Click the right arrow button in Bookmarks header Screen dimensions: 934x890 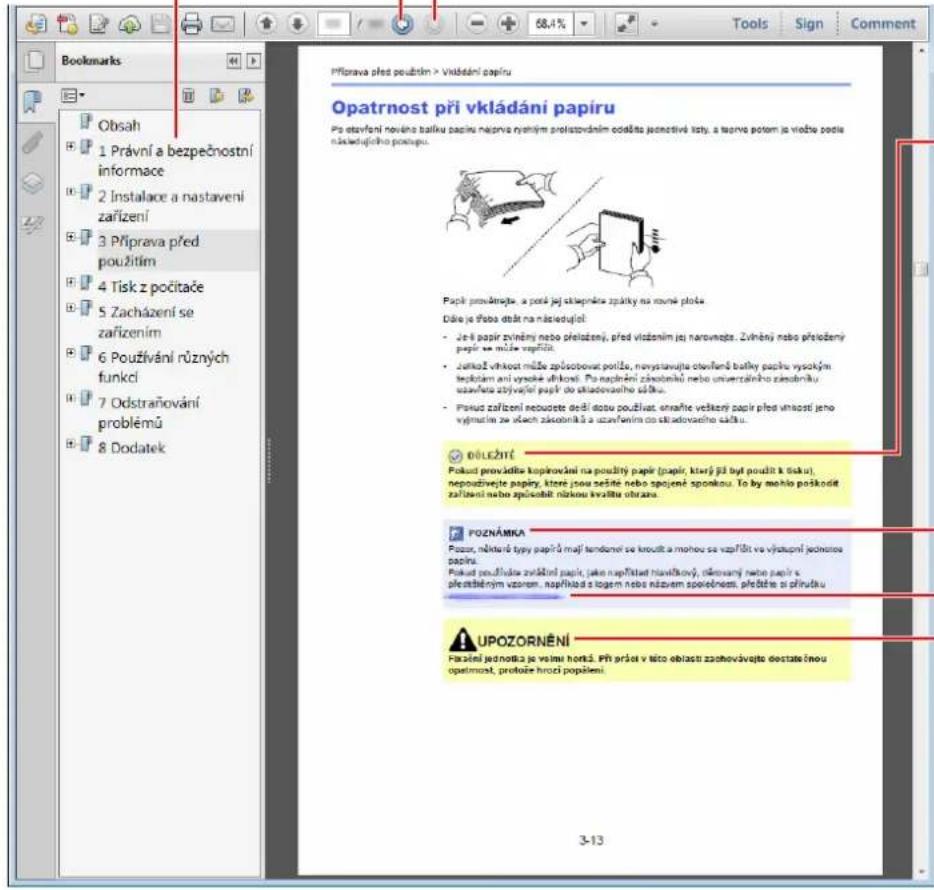coord(254,61)
